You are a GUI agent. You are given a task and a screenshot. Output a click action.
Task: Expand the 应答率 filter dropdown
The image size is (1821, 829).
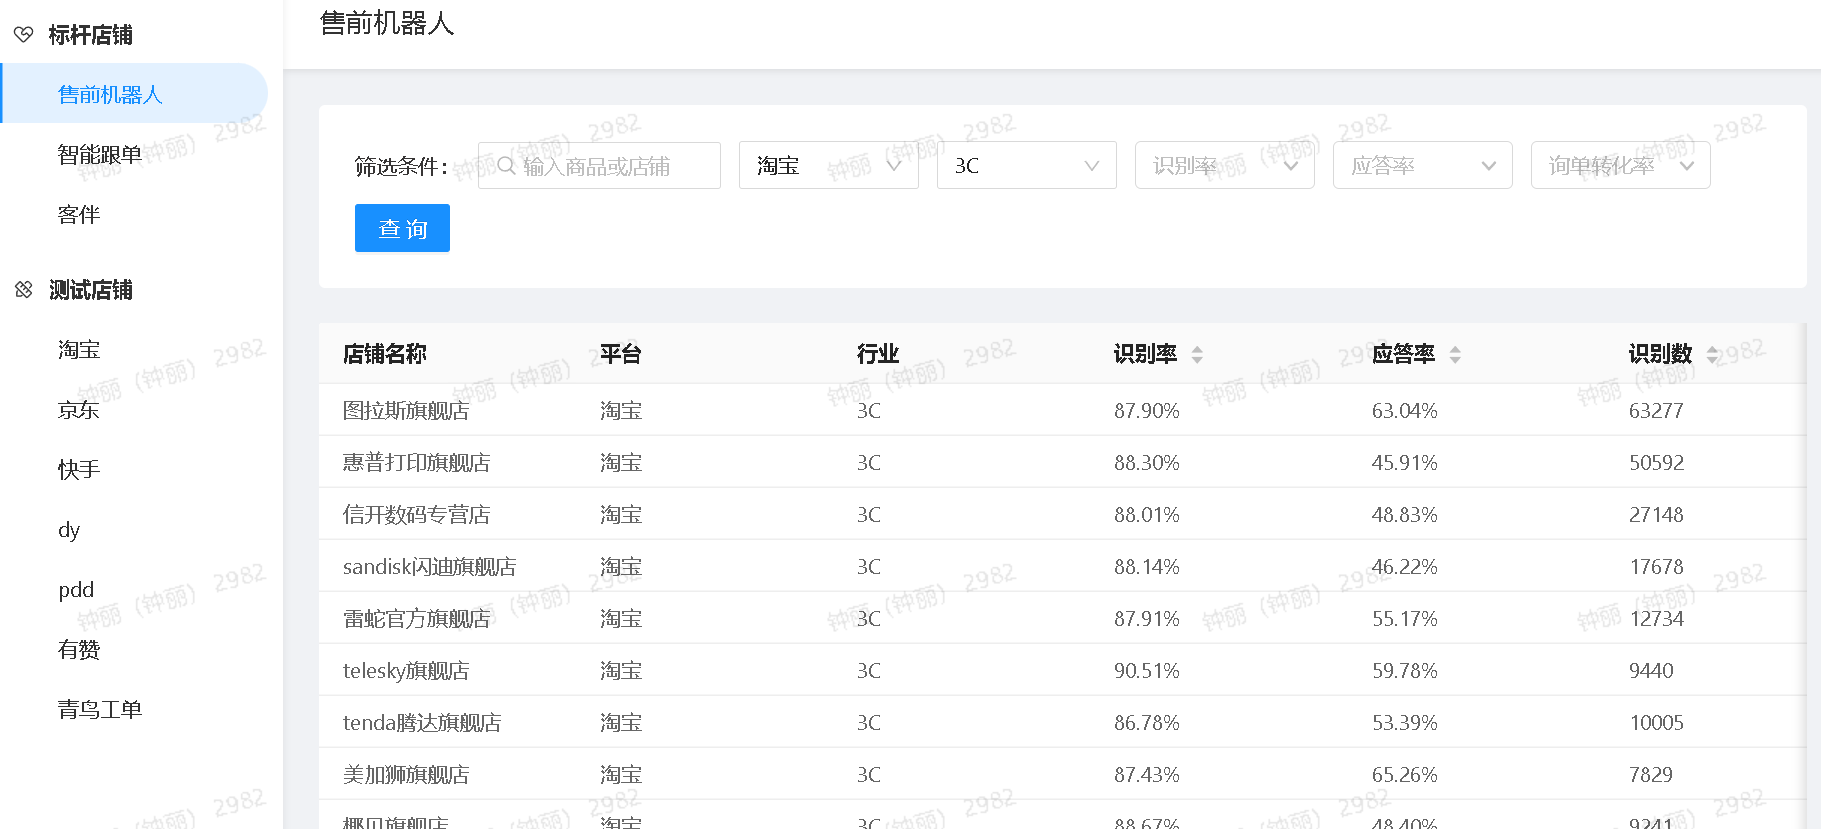1423,165
